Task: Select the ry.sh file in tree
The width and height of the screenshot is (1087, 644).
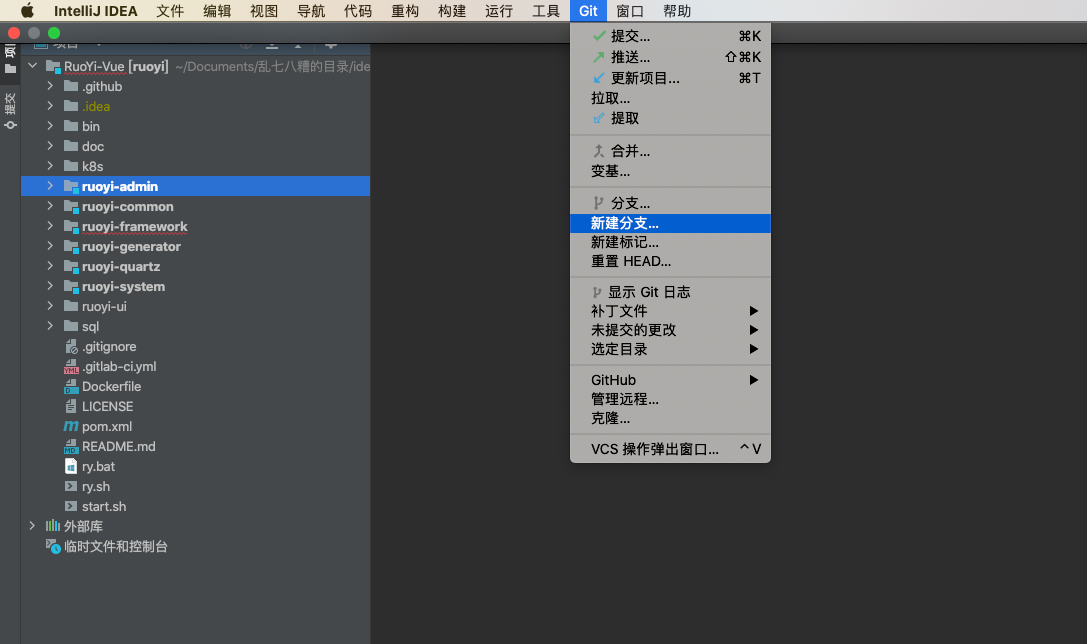Action: 96,486
